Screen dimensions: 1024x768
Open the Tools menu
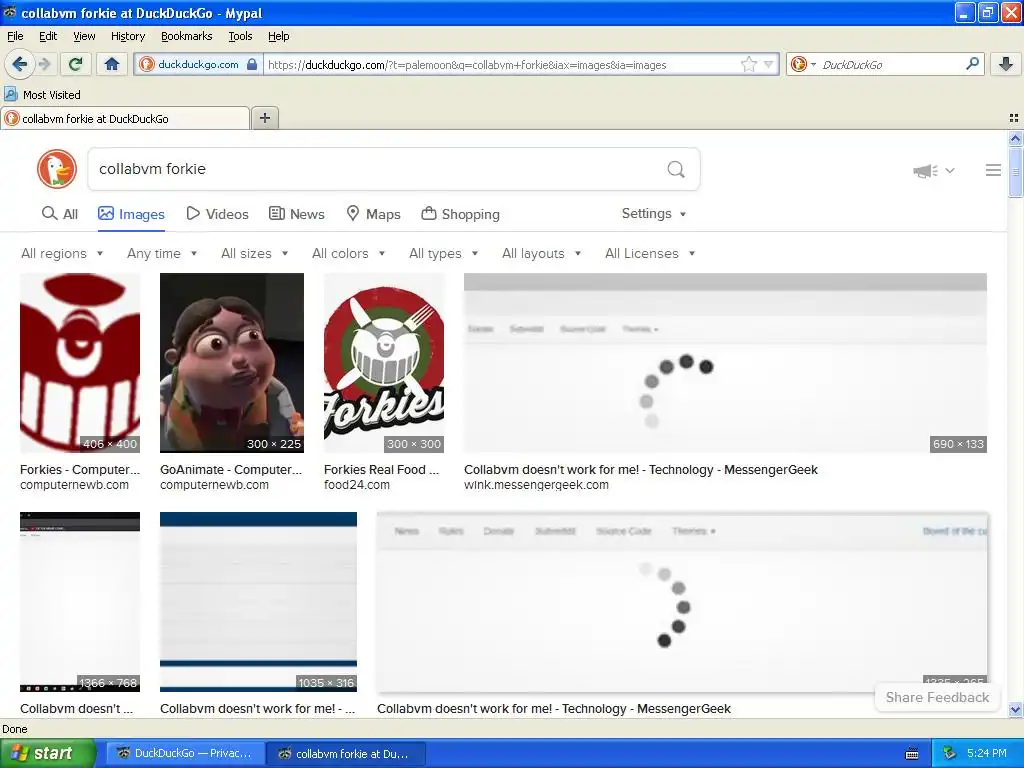(x=240, y=36)
